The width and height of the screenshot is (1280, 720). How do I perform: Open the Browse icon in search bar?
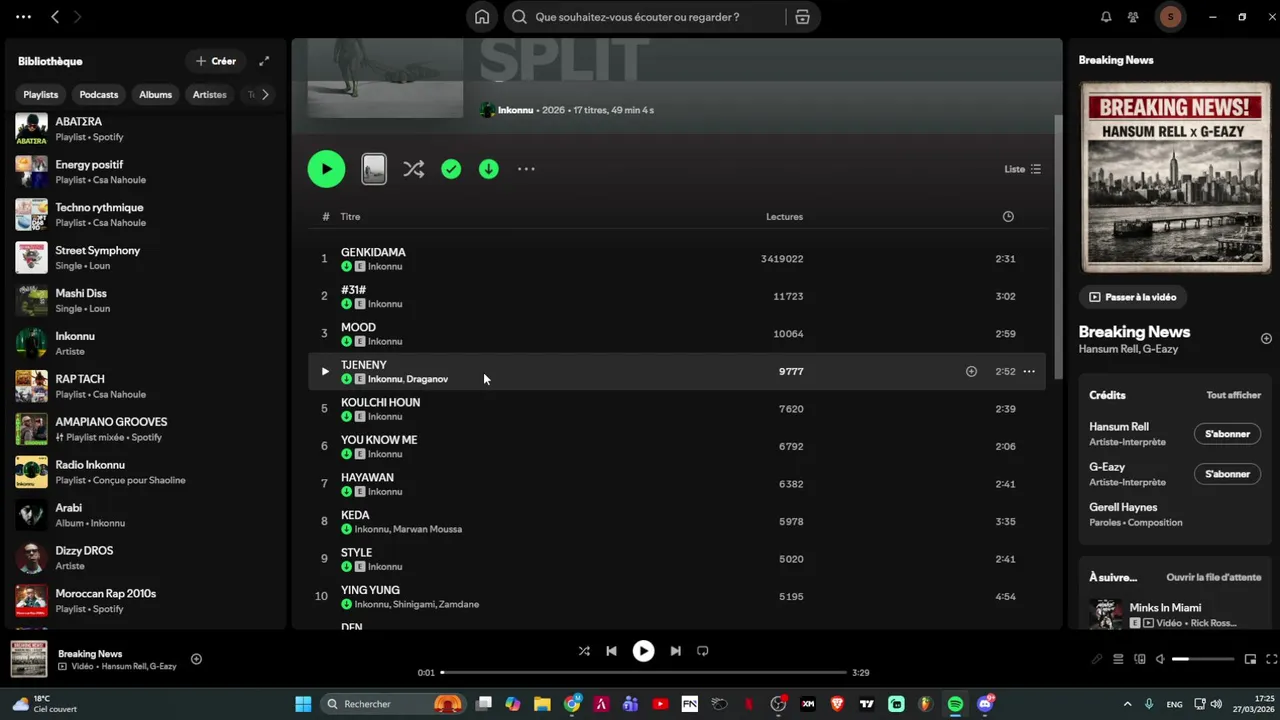pyautogui.click(x=802, y=17)
